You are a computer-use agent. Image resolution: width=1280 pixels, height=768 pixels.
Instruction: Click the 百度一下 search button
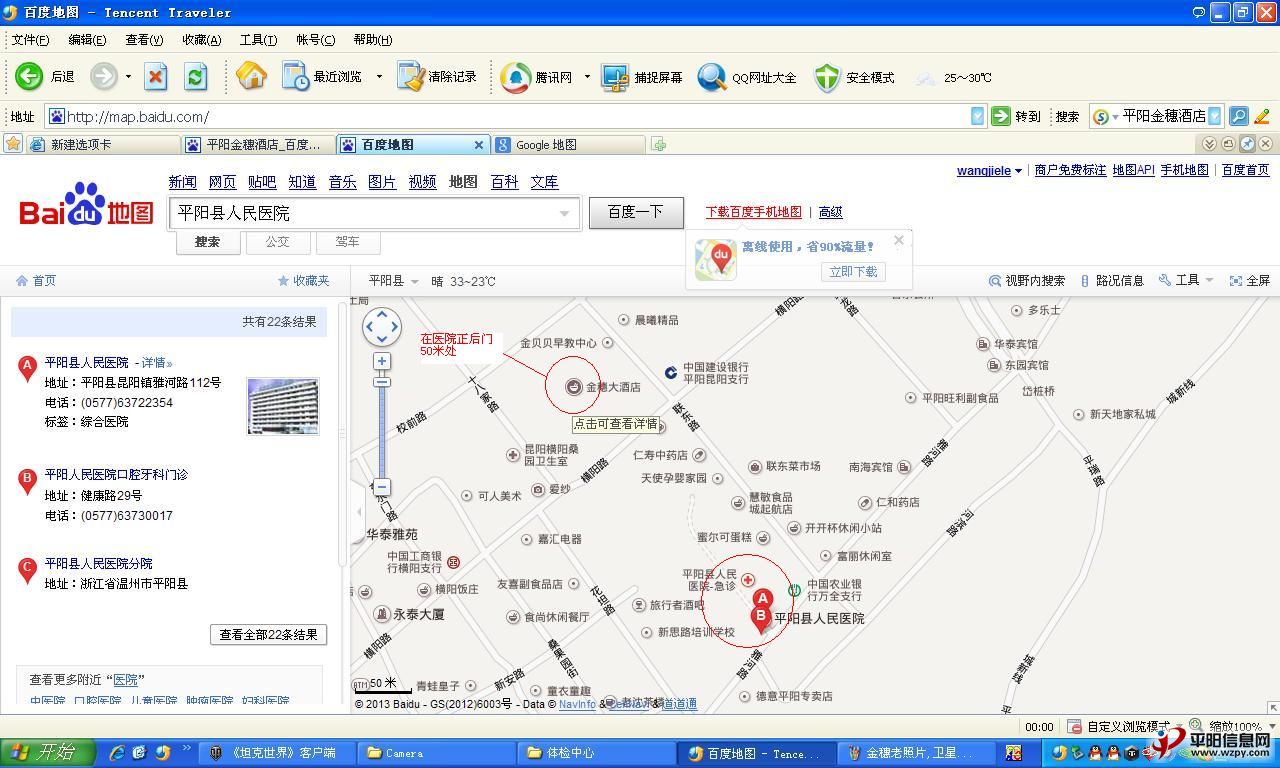click(x=636, y=212)
